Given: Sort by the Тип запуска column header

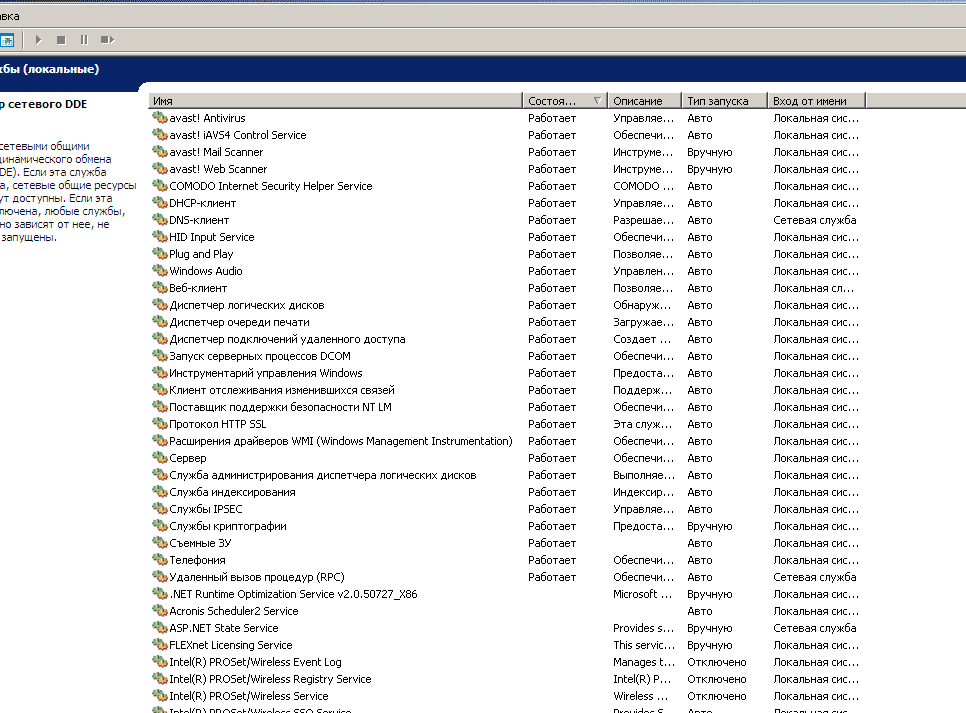Looking at the screenshot, I should pyautogui.click(x=724, y=101).
